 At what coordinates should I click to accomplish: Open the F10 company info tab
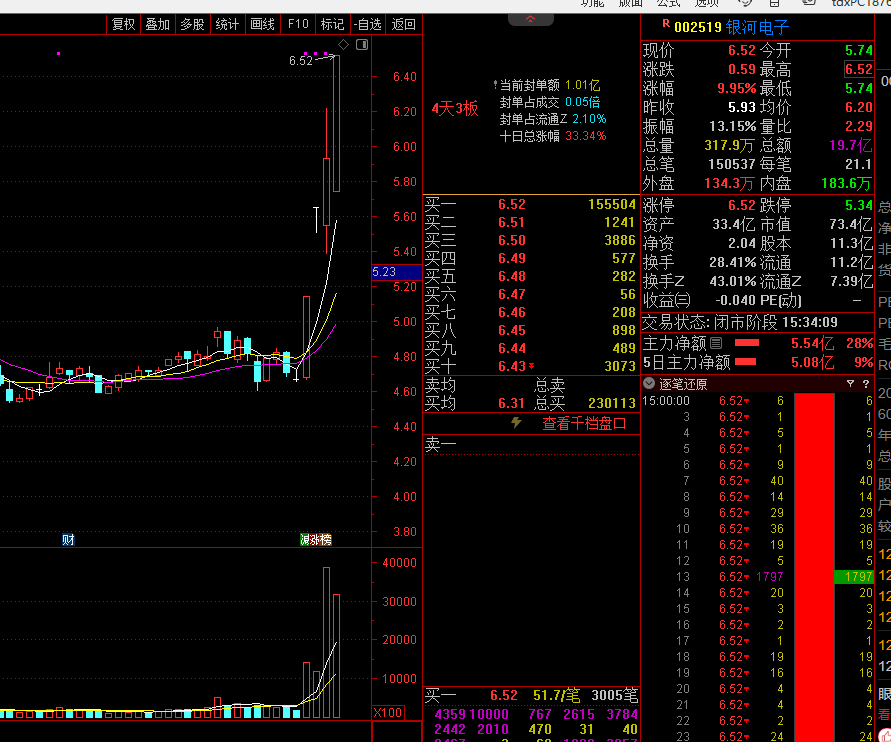(298, 24)
